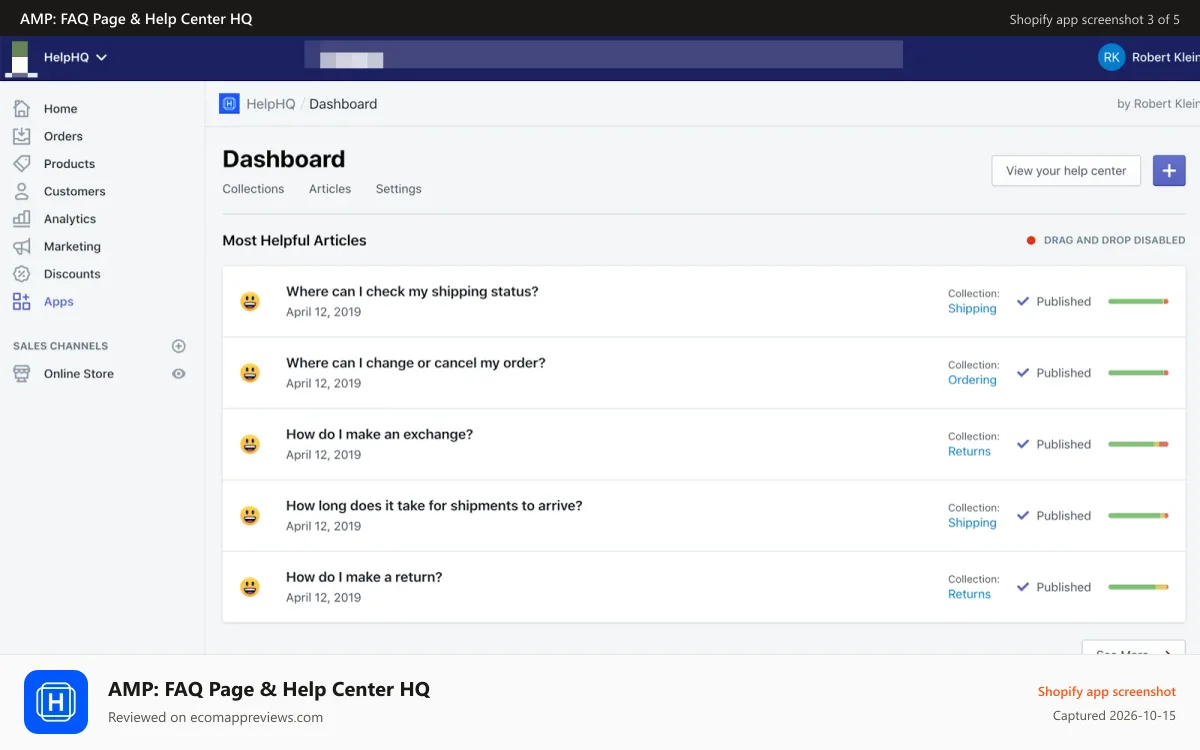Click the Orders inbox icon
The height and width of the screenshot is (750, 1200).
click(21, 136)
